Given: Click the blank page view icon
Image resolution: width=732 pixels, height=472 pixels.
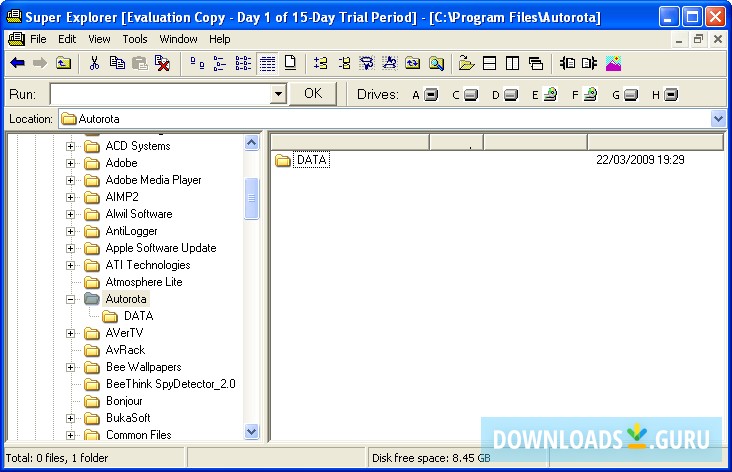Looking at the screenshot, I should pyautogui.click(x=290, y=63).
